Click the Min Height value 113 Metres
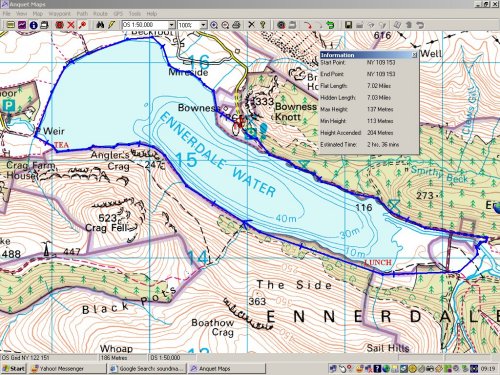 [380, 121]
